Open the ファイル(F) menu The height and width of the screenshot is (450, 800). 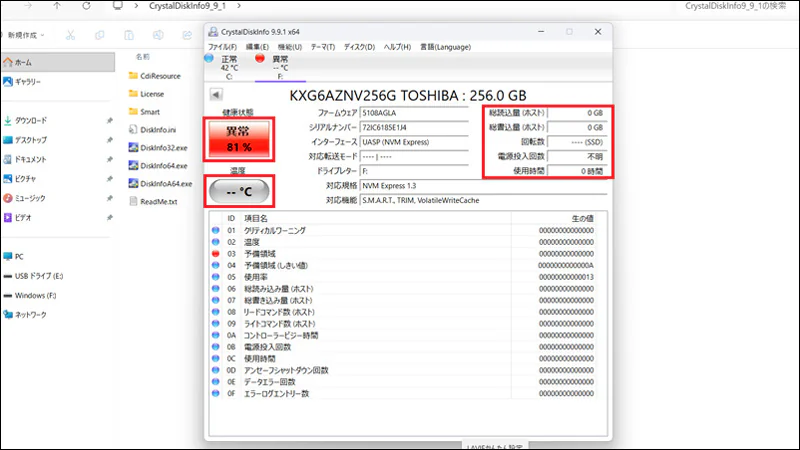(x=222, y=47)
